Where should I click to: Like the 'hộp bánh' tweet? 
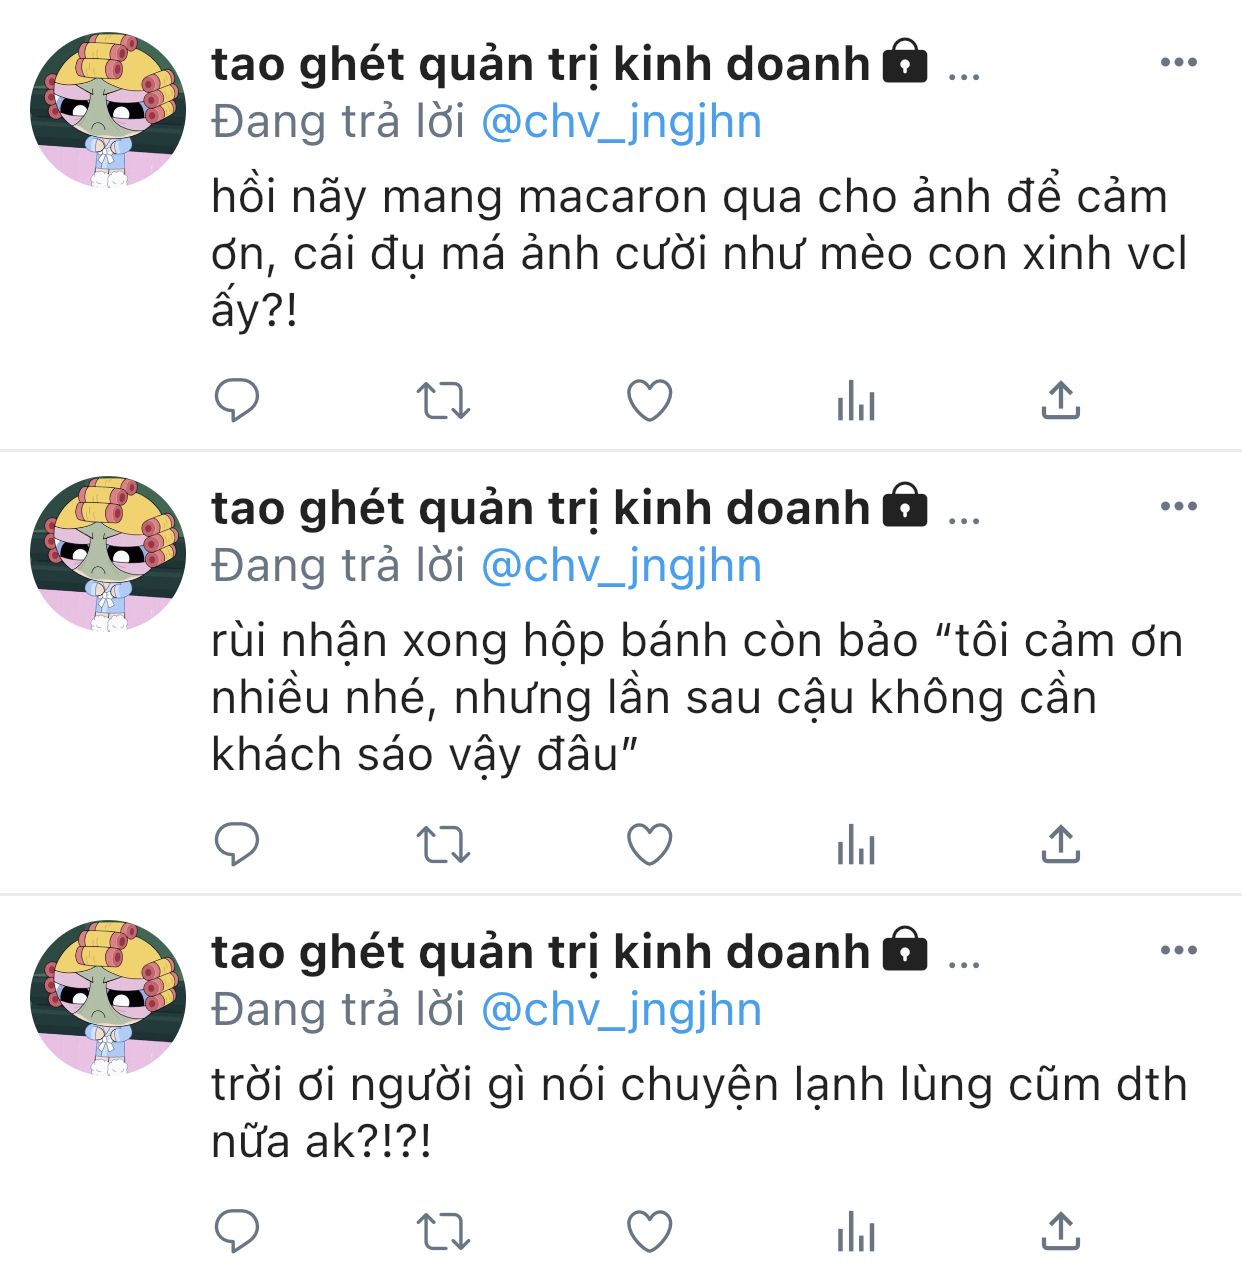649,845
